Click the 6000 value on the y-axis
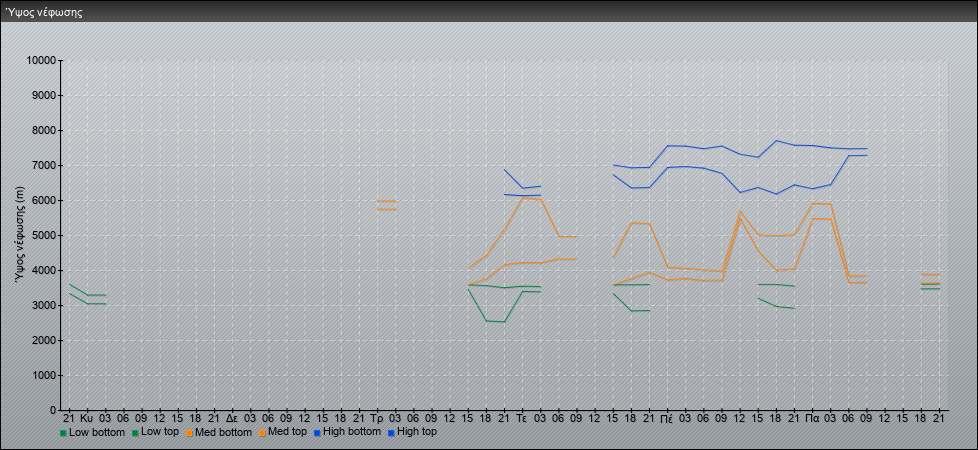Viewport: 978px width, 450px height. [x=44, y=200]
